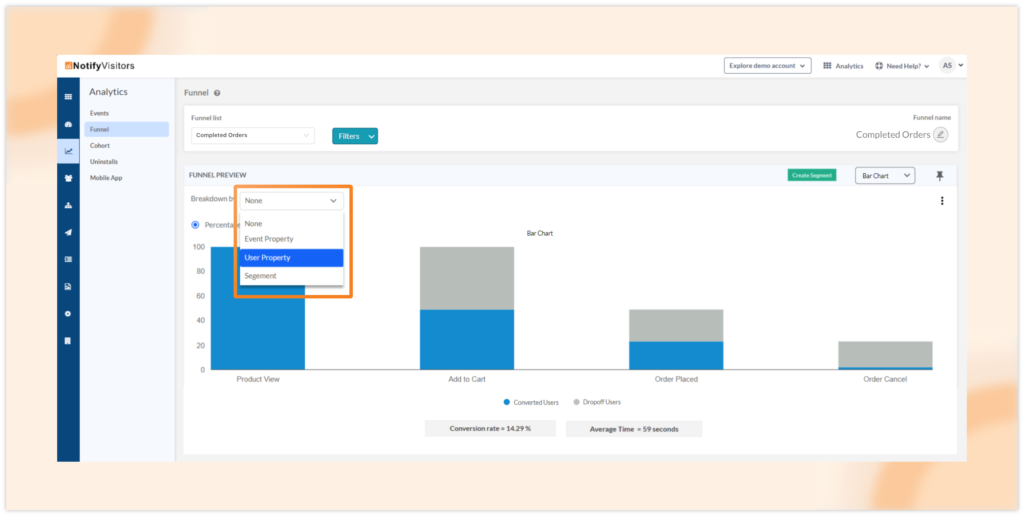Viewport: 1024px width, 516px height.
Task: Open the campaigns paper-plane sidebar icon
Action: coord(68,233)
